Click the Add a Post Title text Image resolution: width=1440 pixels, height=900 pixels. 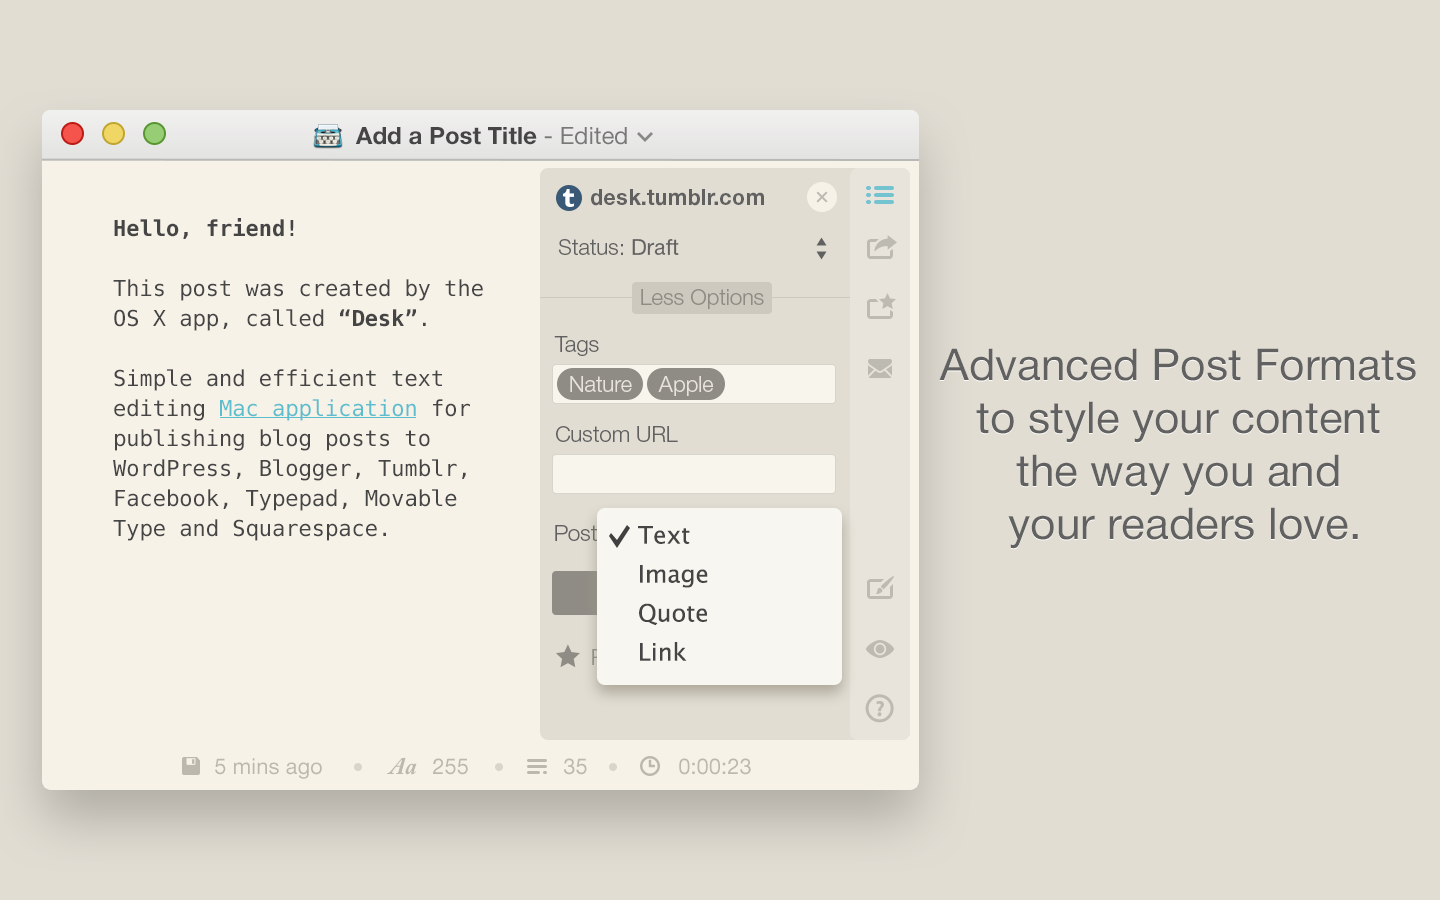point(446,136)
